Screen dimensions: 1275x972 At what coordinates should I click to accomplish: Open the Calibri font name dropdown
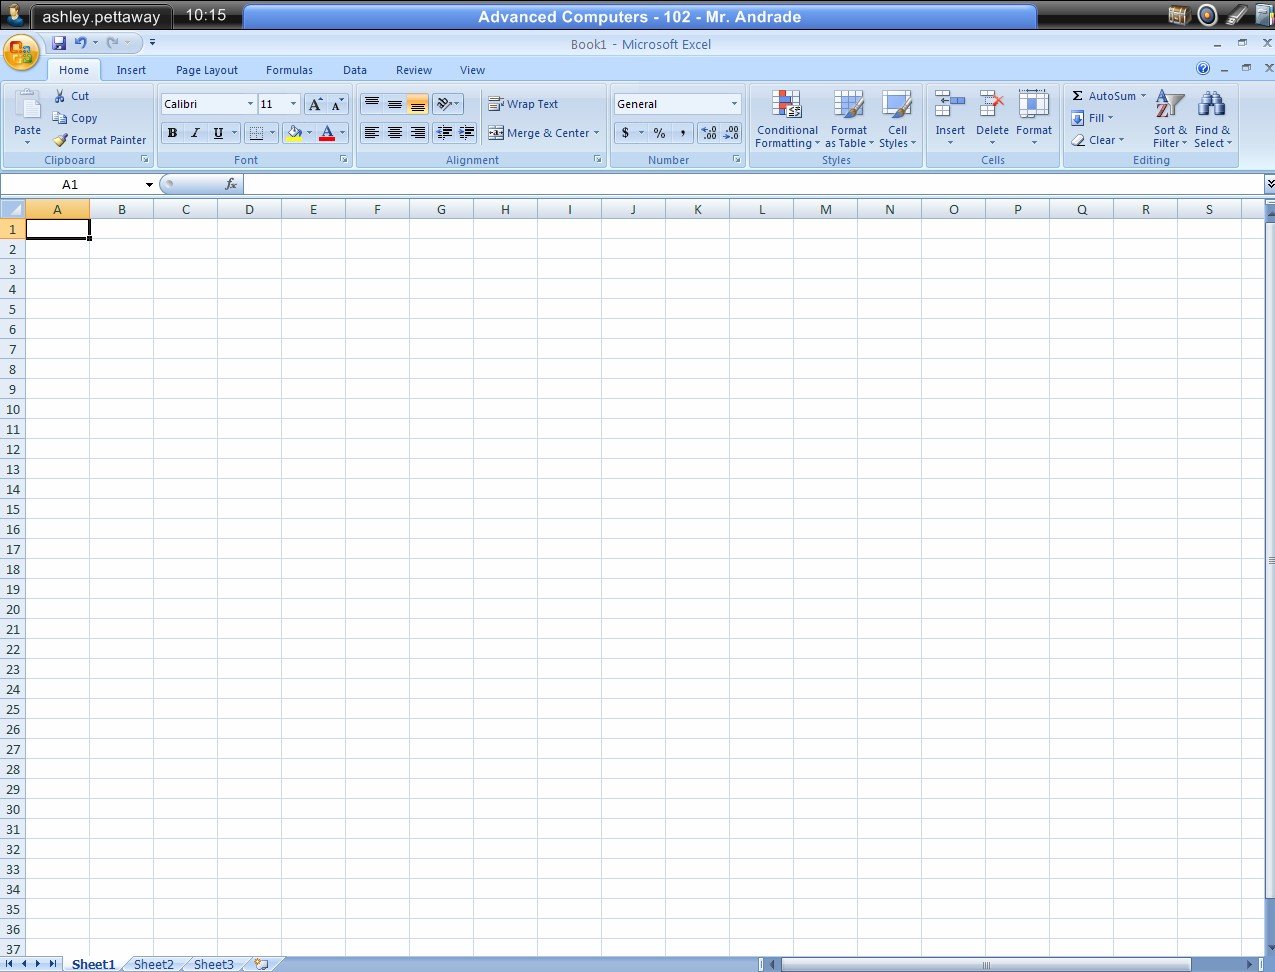pyautogui.click(x=250, y=104)
